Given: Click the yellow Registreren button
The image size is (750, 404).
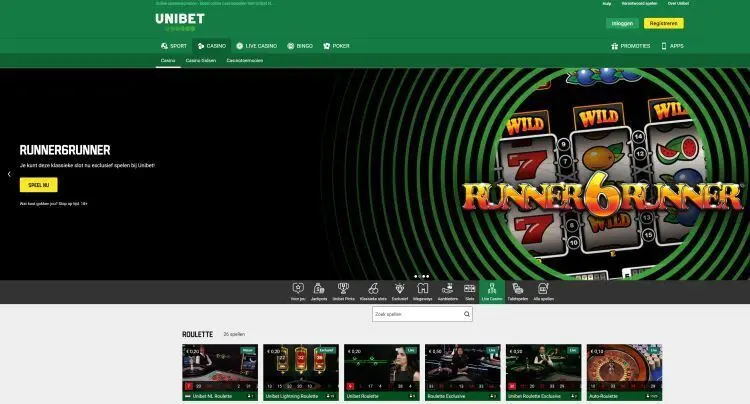Looking at the screenshot, I should coord(663,23).
